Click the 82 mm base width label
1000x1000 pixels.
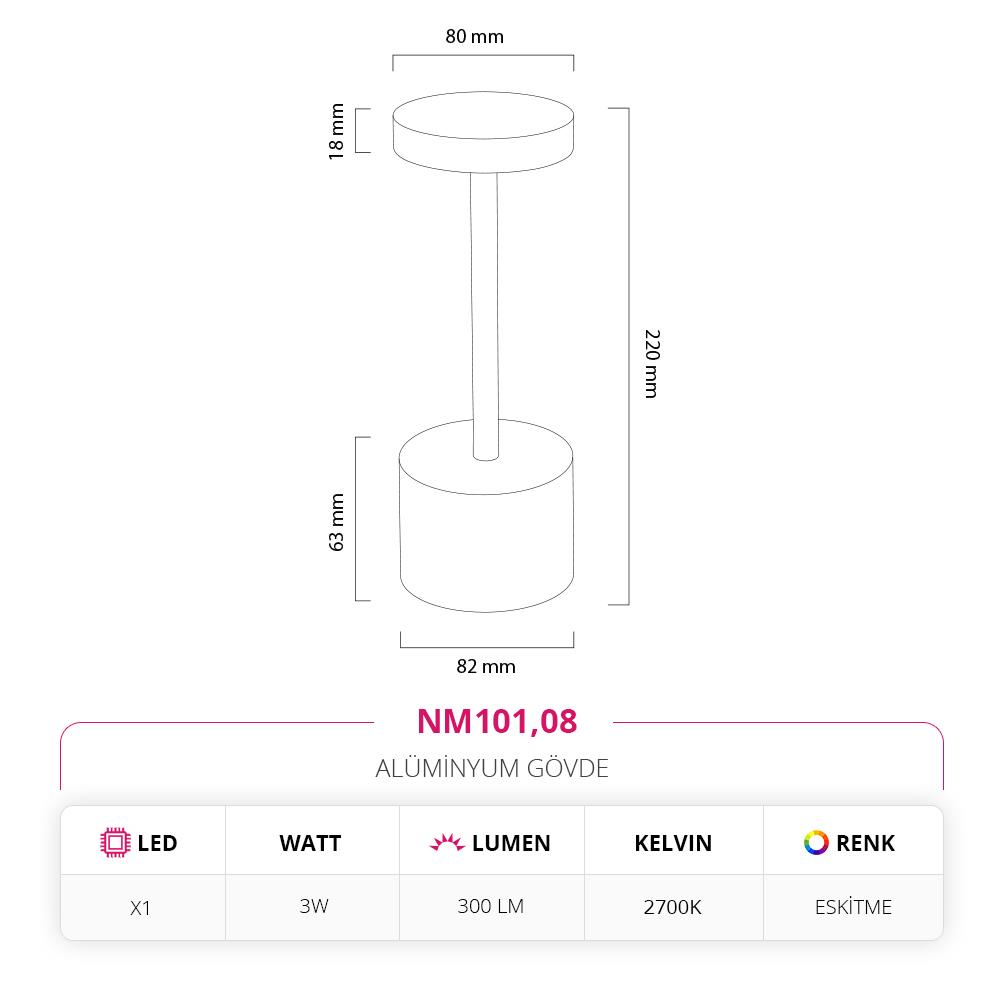[485, 667]
